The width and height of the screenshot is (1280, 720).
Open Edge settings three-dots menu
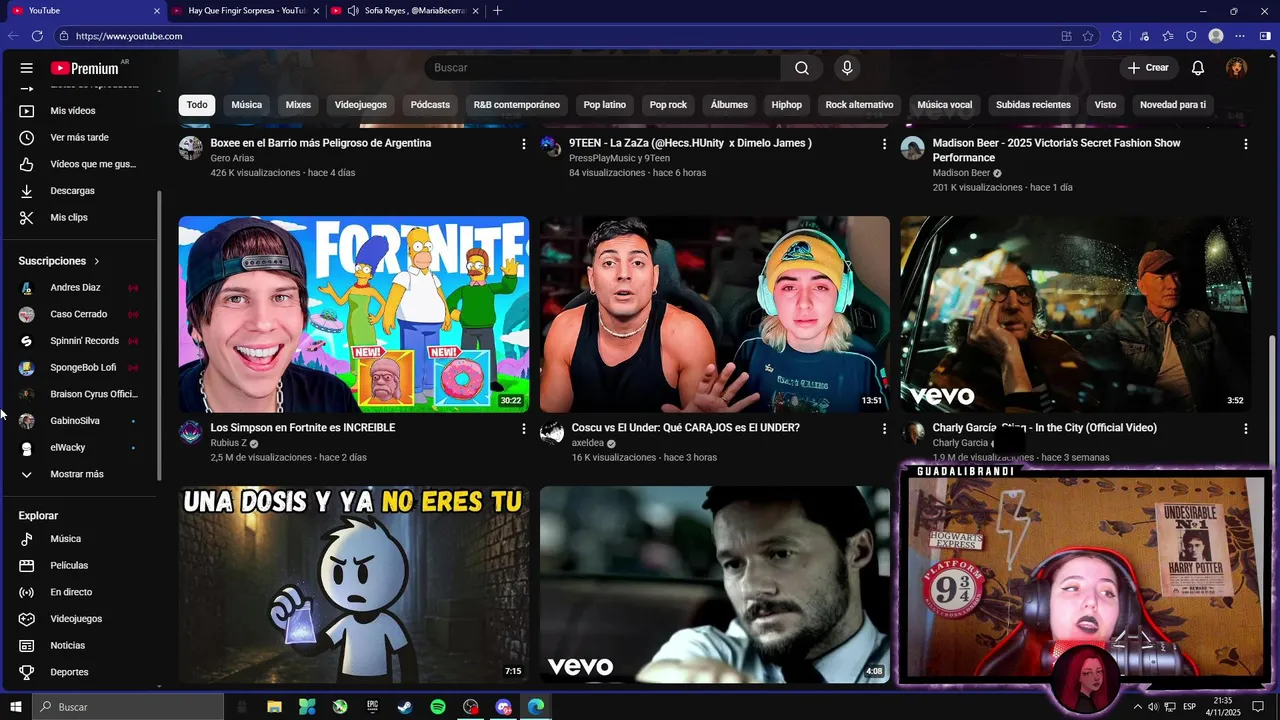click(1241, 36)
